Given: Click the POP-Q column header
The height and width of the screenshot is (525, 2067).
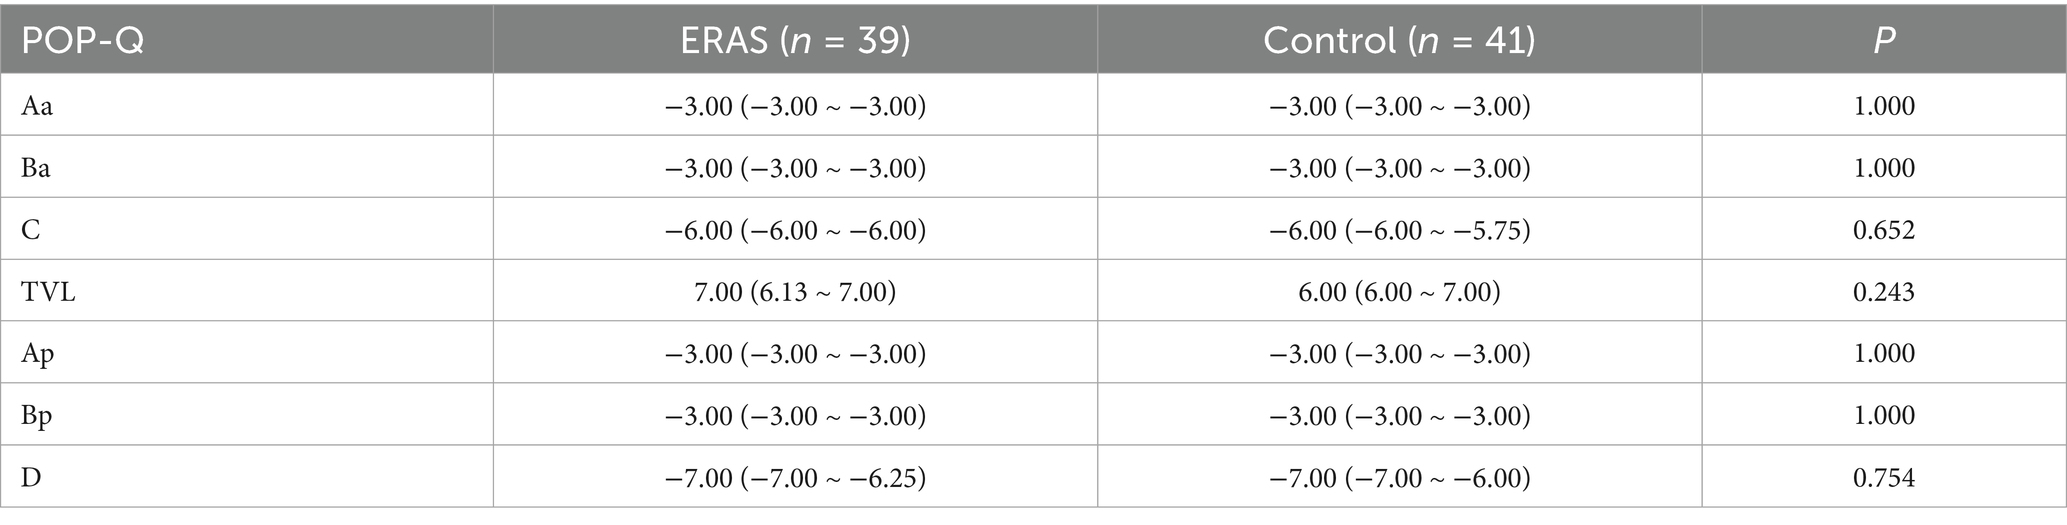Looking at the screenshot, I should click(x=83, y=40).
